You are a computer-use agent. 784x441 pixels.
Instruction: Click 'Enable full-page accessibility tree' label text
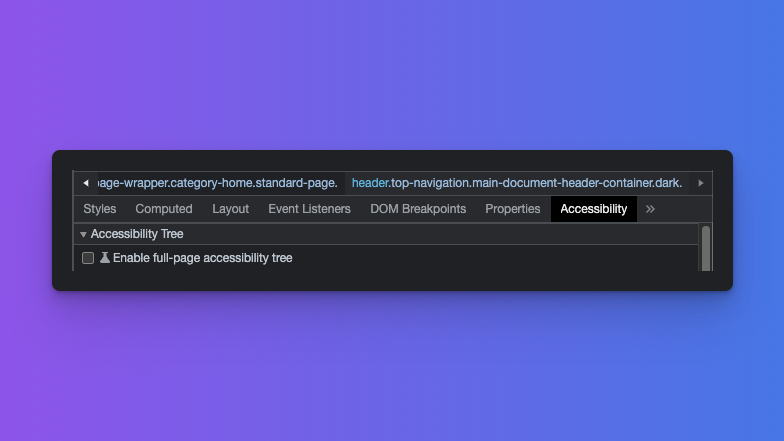[x=202, y=258]
